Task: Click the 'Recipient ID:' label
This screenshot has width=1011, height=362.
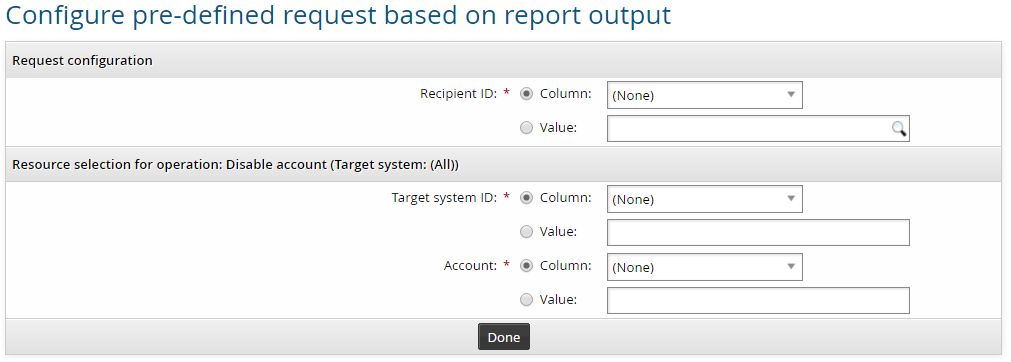Action: (458, 94)
